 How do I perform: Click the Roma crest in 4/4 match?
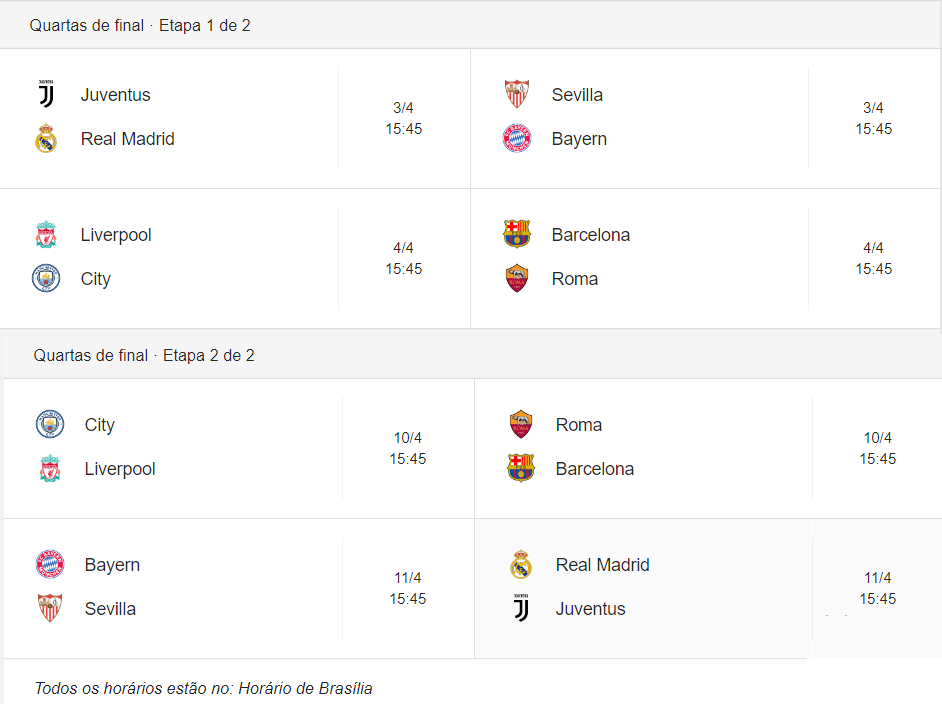coord(517,279)
